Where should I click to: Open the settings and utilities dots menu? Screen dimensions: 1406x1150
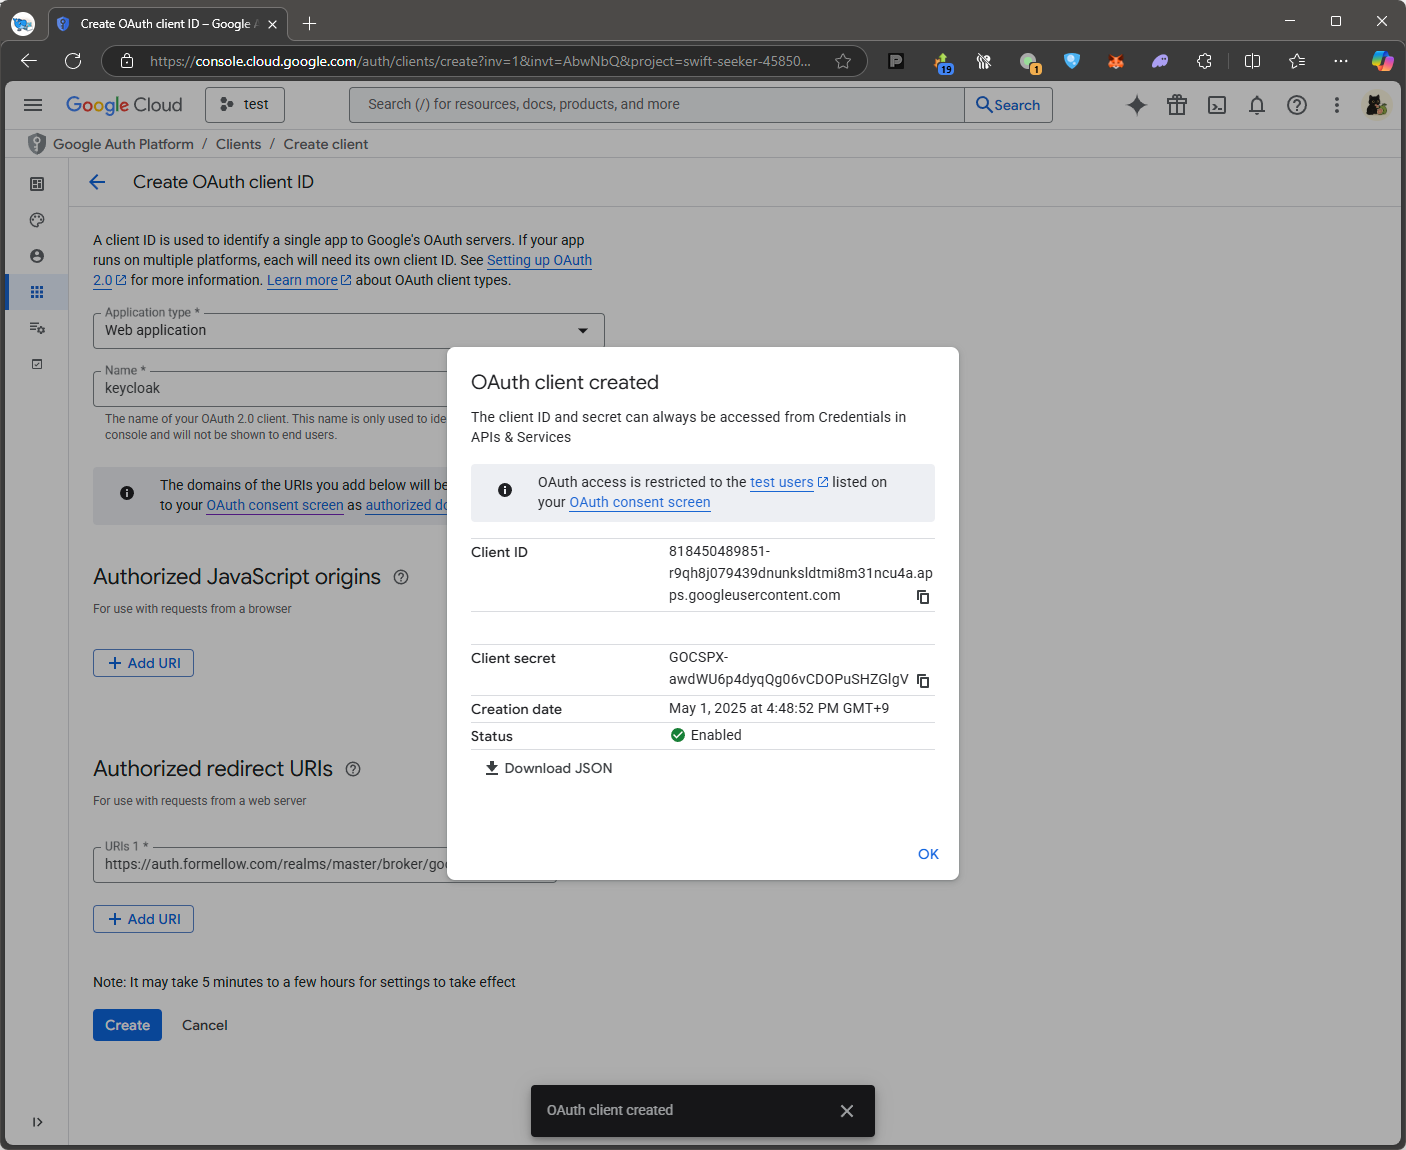(1337, 105)
